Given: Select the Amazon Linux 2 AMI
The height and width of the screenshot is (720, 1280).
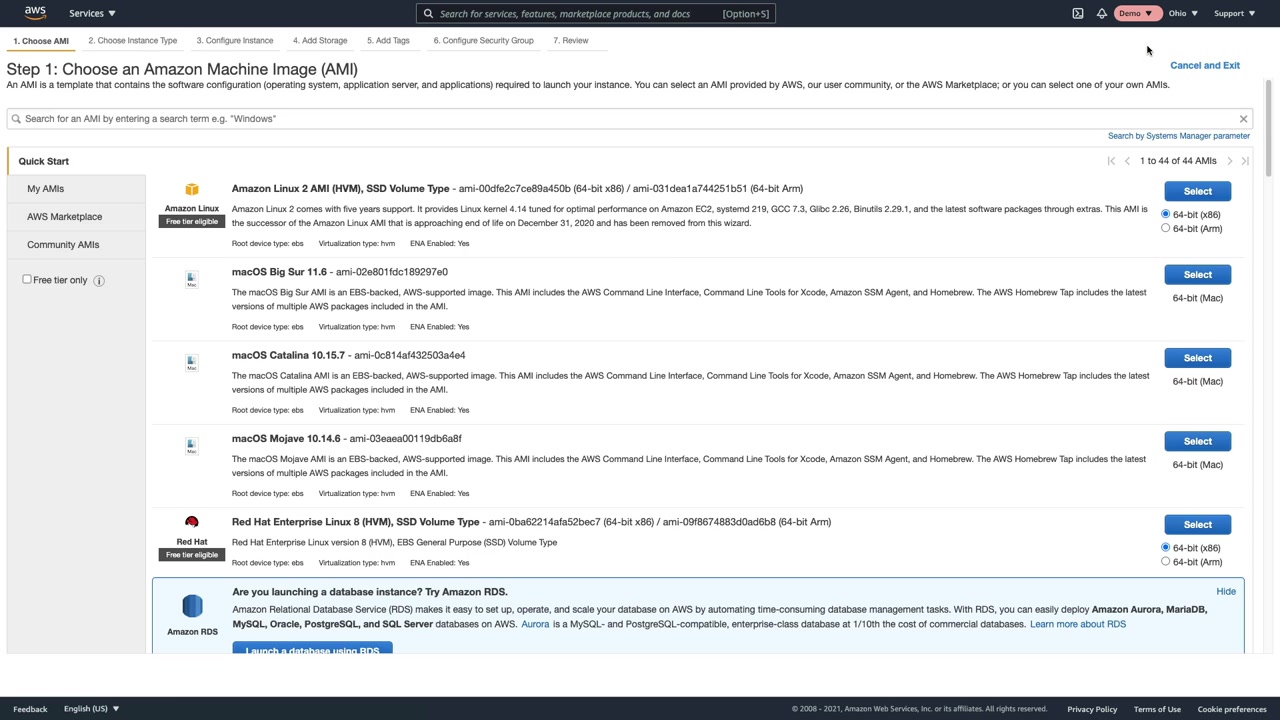Looking at the screenshot, I should pos(1197,191).
